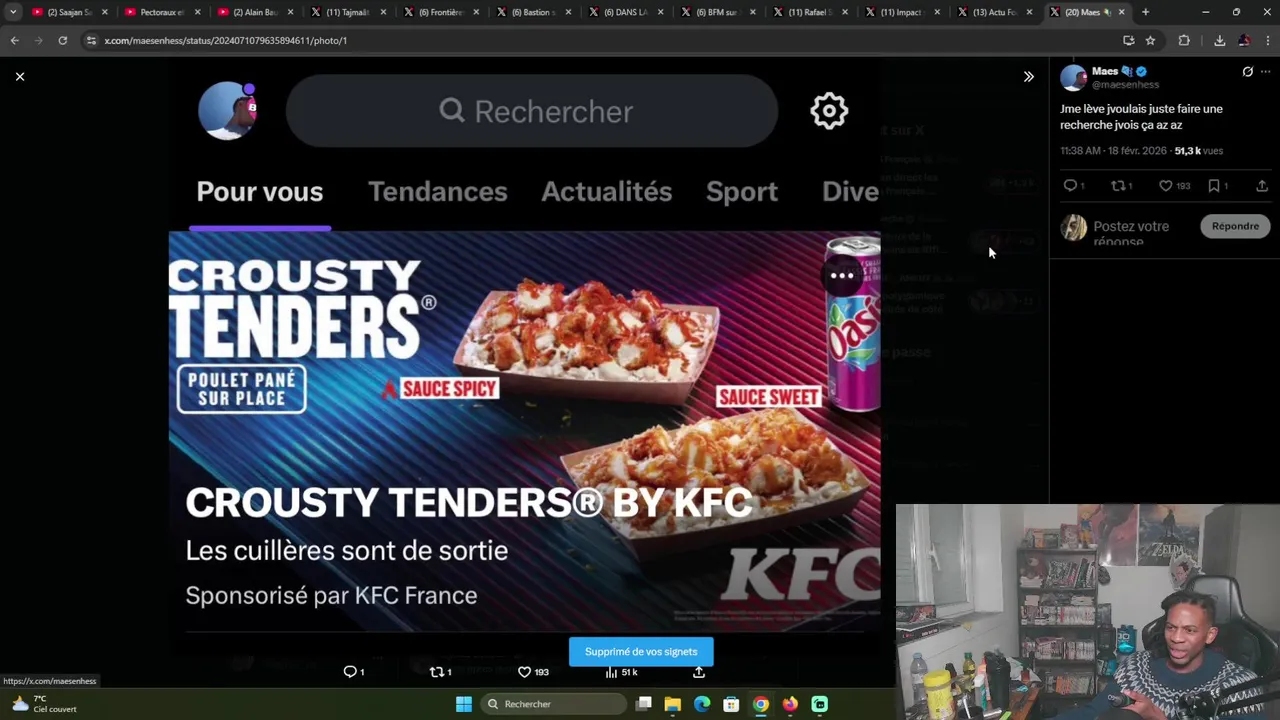The height and width of the screenshot is (720, 1280).
Task: Open view analytics icon below the photo
Action: (x=611, y=672)
